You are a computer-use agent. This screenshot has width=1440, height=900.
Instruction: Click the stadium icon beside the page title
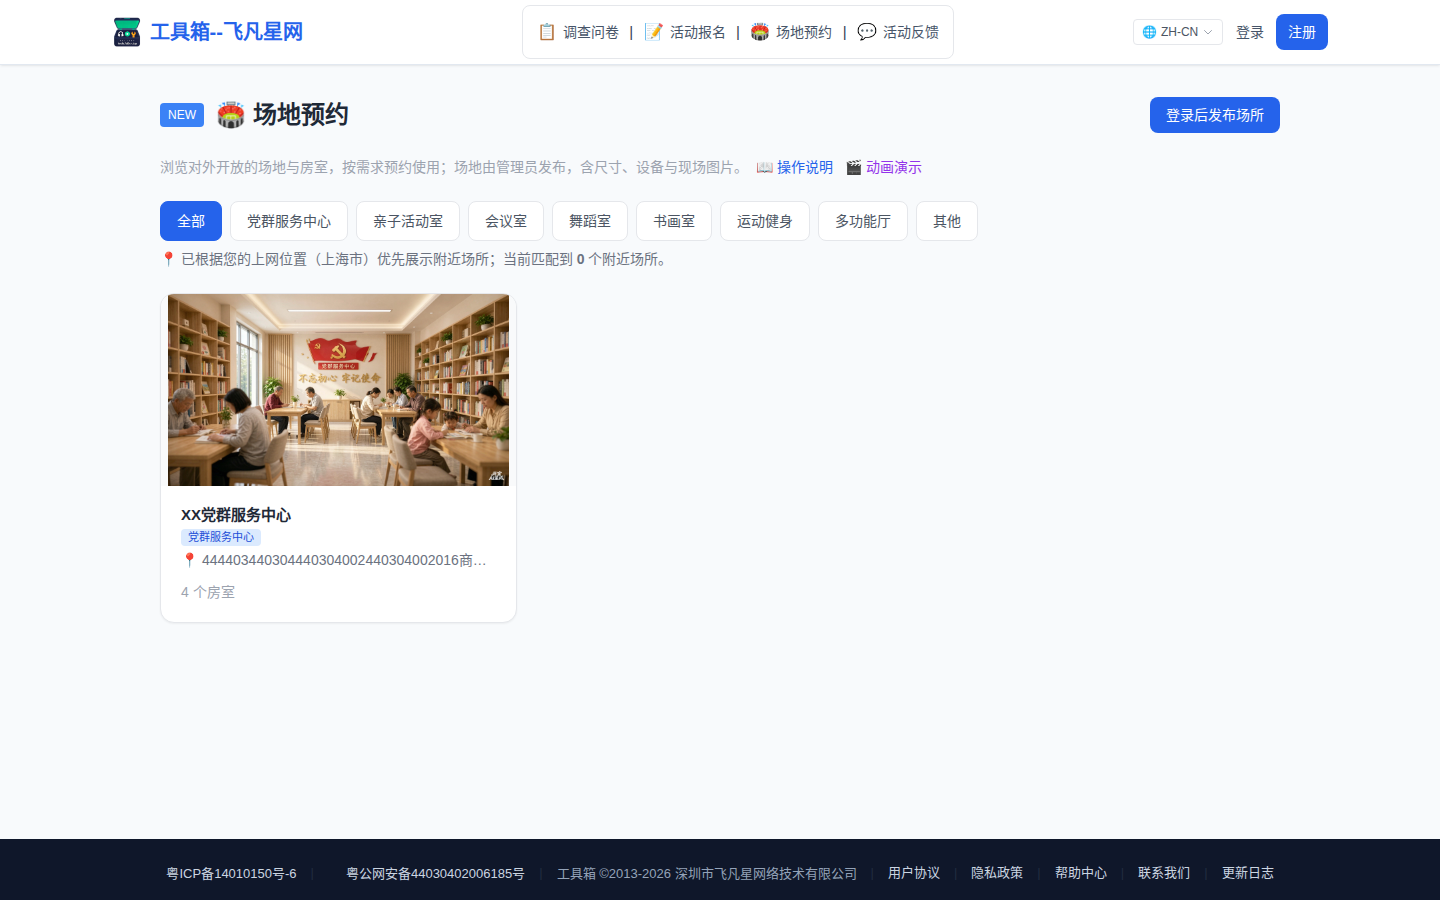(x=231, y=115)
